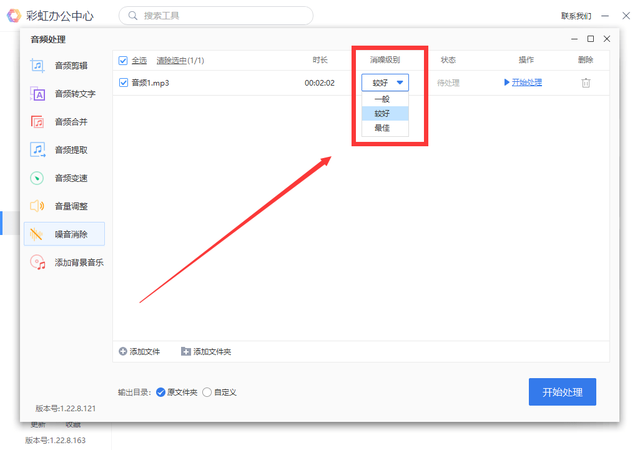Screen dimensions: 640x450
Task: Open the 添加背景音乐 section
Action: [x=64, y=262]
